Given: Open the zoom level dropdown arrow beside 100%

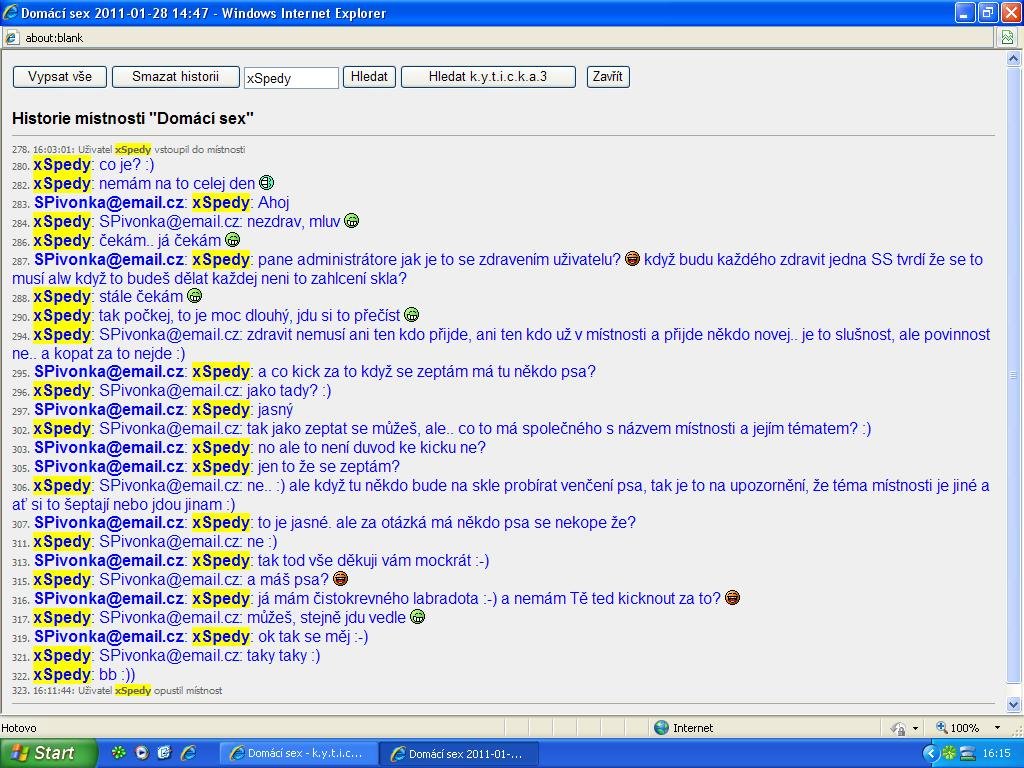Looking at the screenshot, I should 996,728.
